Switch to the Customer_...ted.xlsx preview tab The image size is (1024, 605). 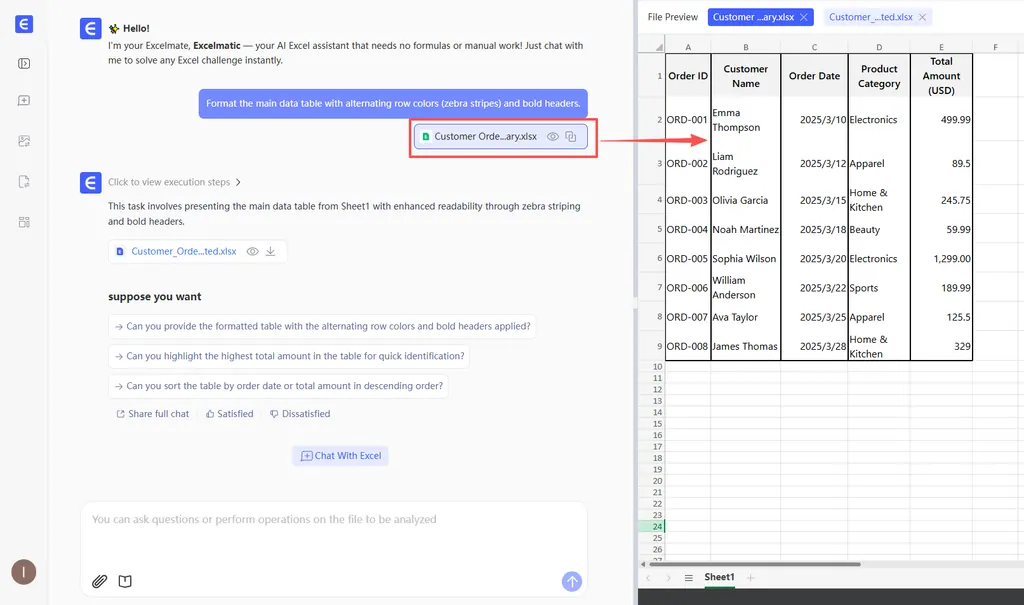[871, 17]
